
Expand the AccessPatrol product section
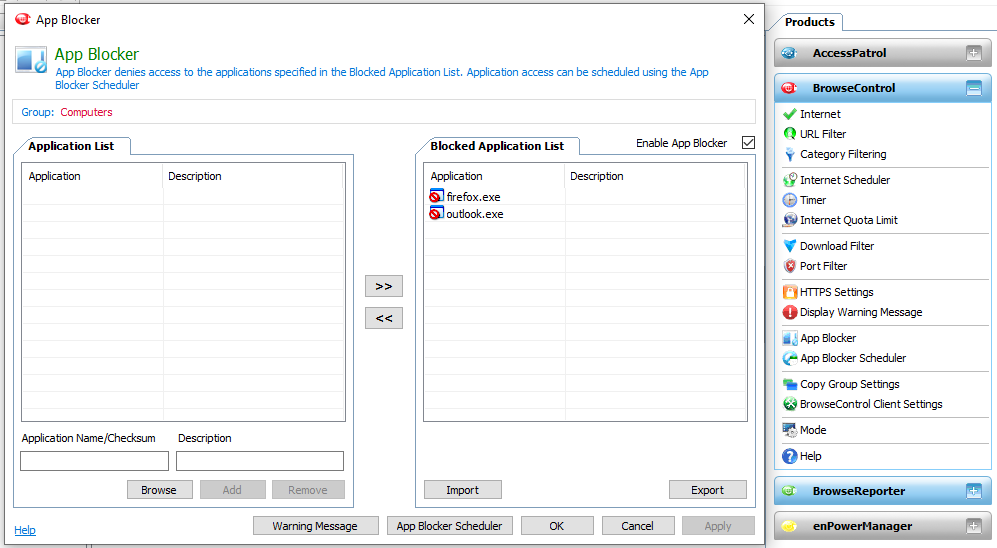(x=973, y=53)
